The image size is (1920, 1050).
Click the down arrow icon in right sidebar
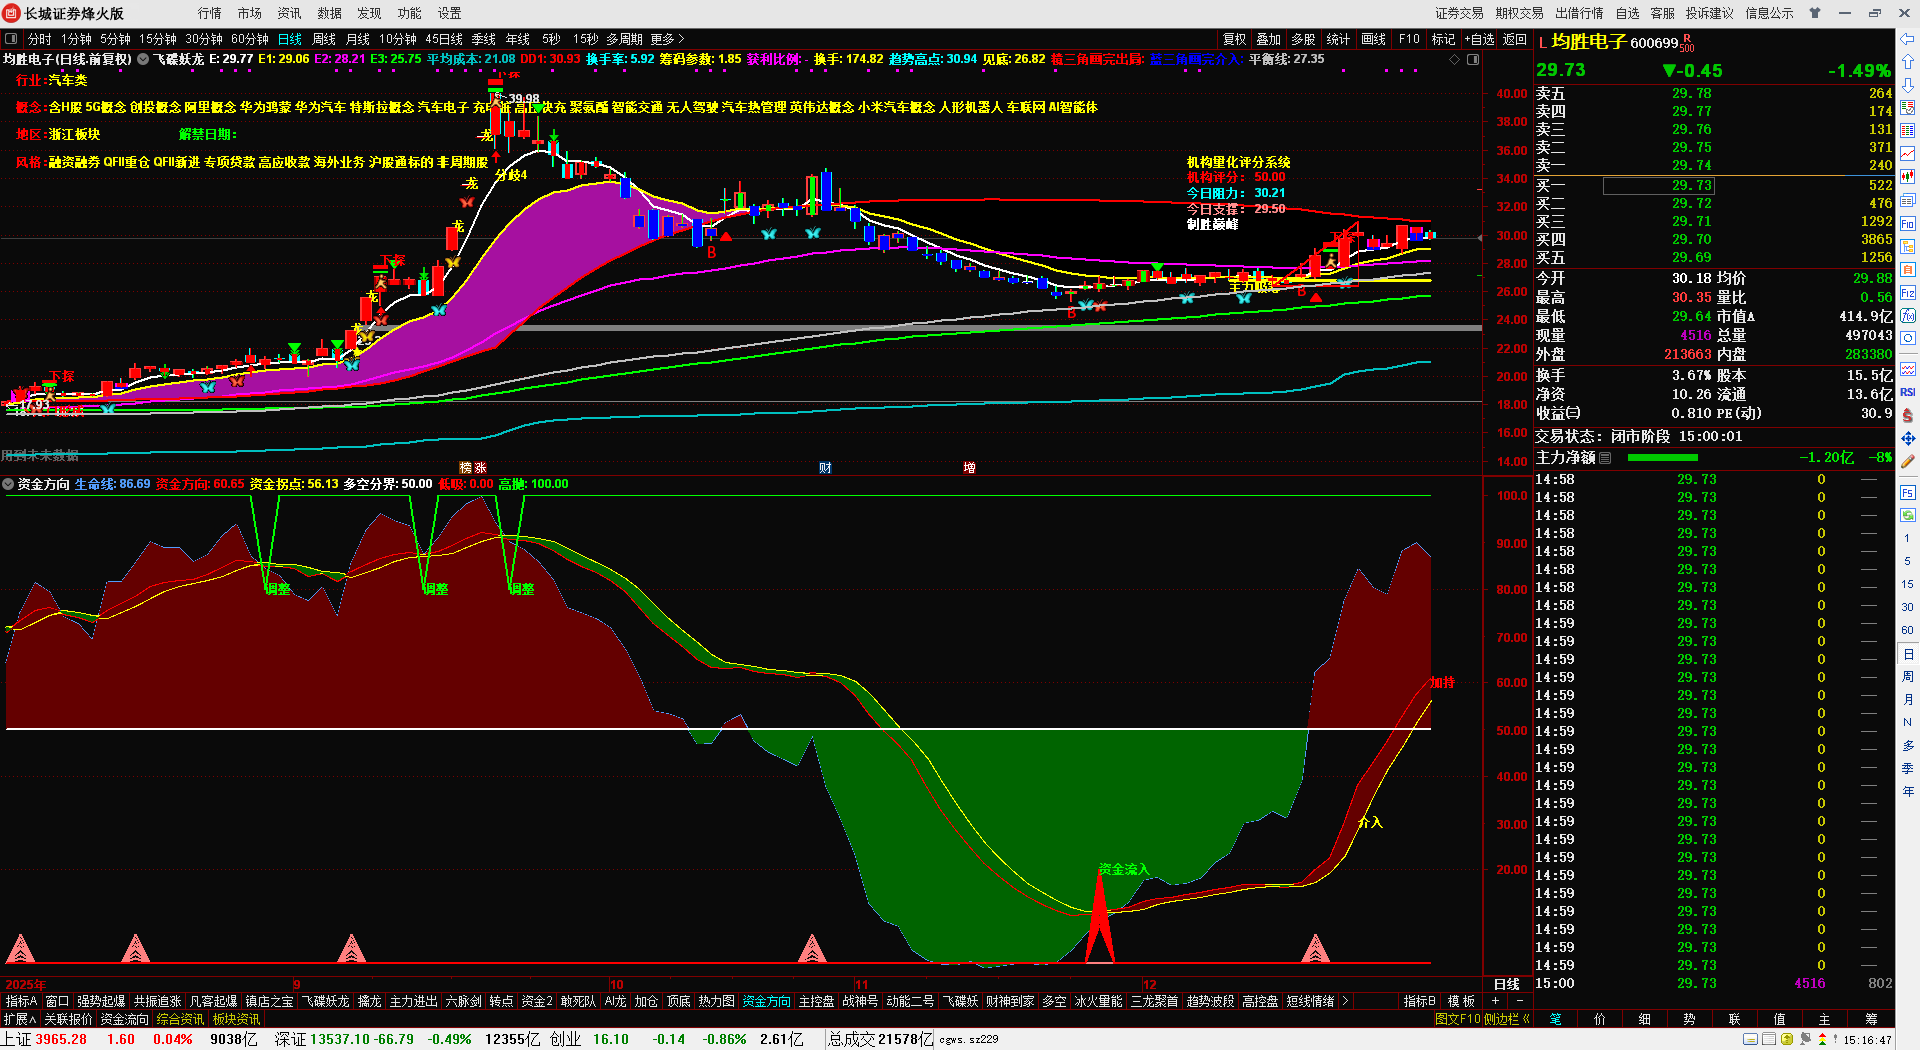(1908, 85)
